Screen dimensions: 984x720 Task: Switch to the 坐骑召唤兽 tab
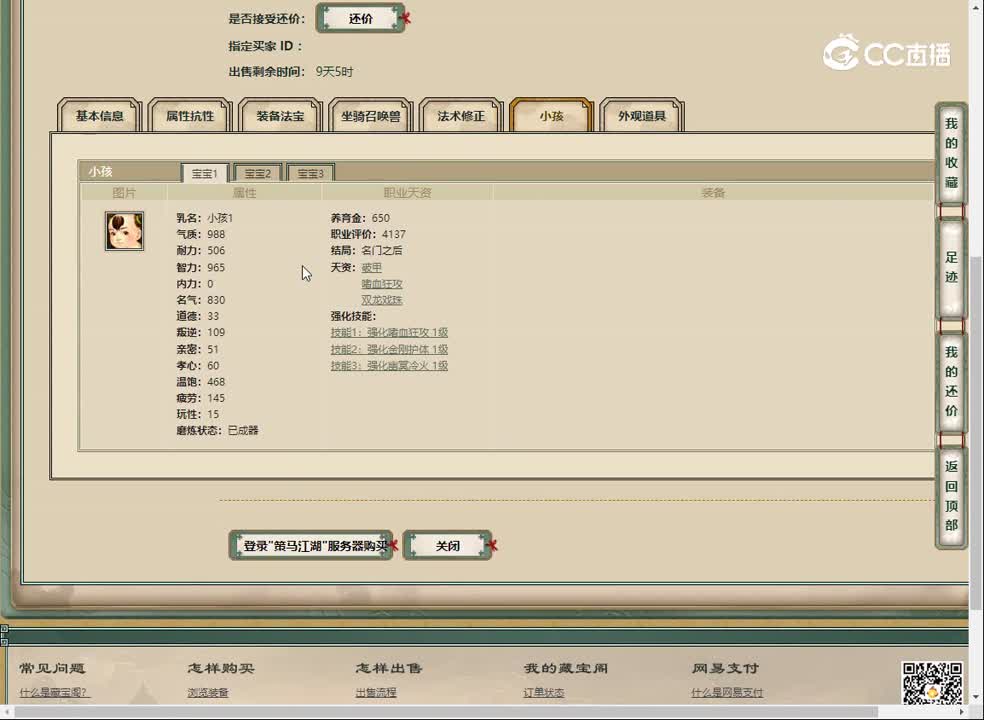click(x=370, y=116)
